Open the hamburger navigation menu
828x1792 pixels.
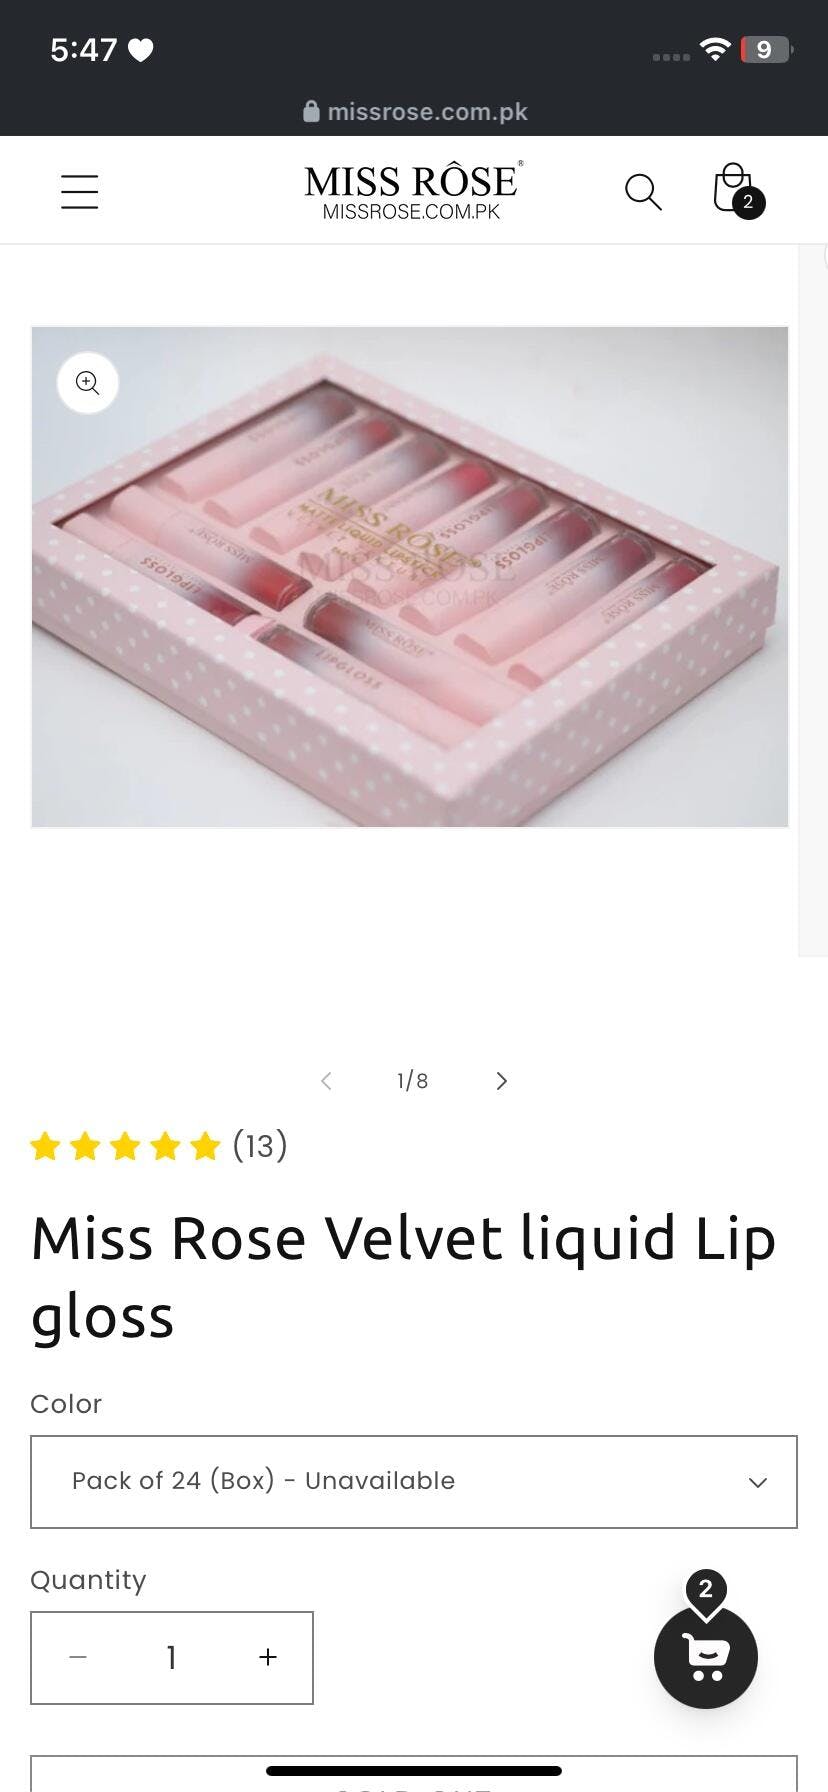79,191
